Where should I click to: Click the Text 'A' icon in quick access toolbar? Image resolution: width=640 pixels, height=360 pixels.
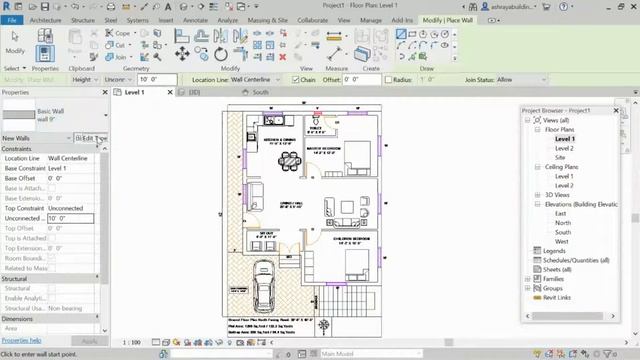click(168, 7)
